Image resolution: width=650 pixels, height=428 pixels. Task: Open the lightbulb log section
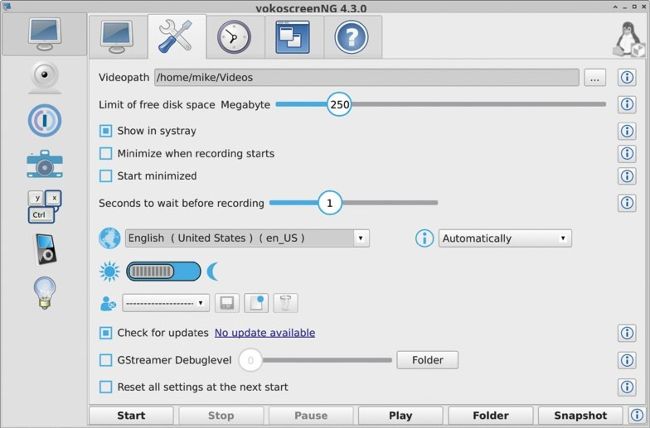pyautogui.click(x=44, y=293)
